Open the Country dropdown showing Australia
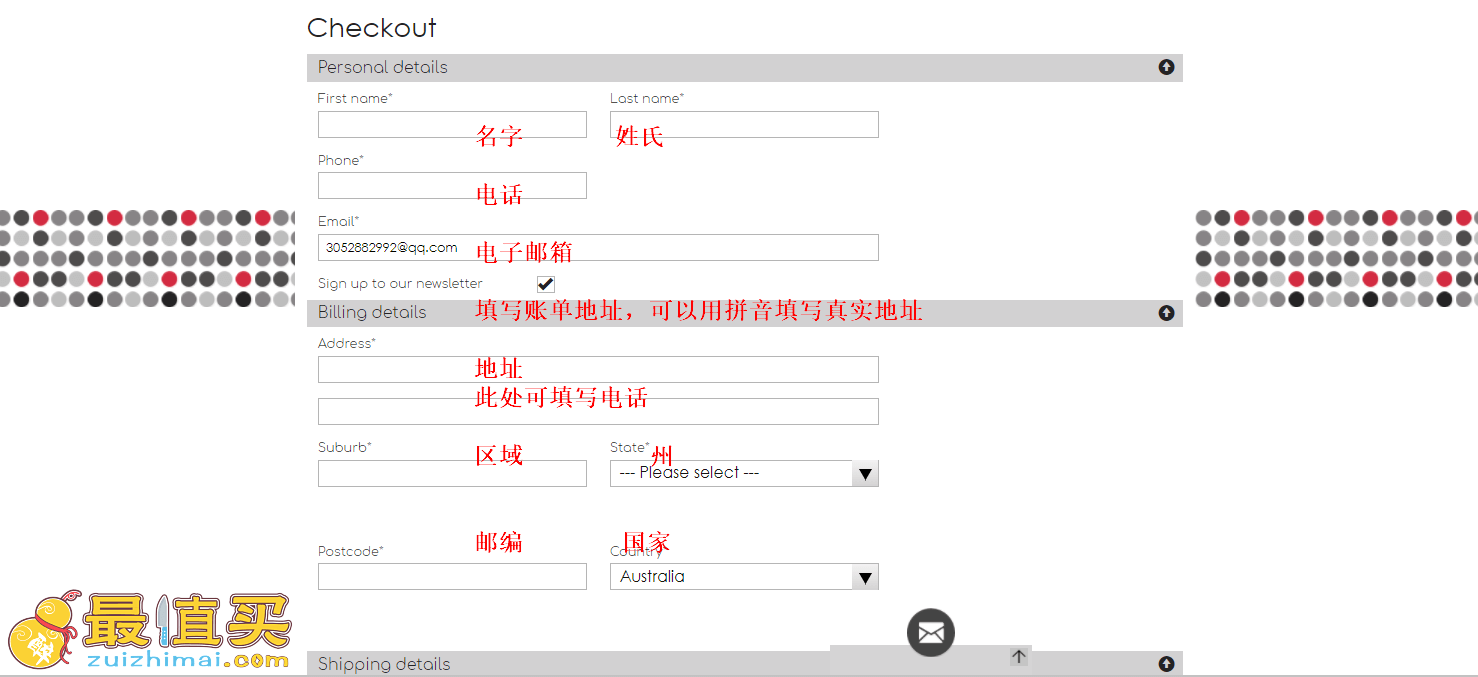This screenshot has height=677, width=1478. pos(744,576)
